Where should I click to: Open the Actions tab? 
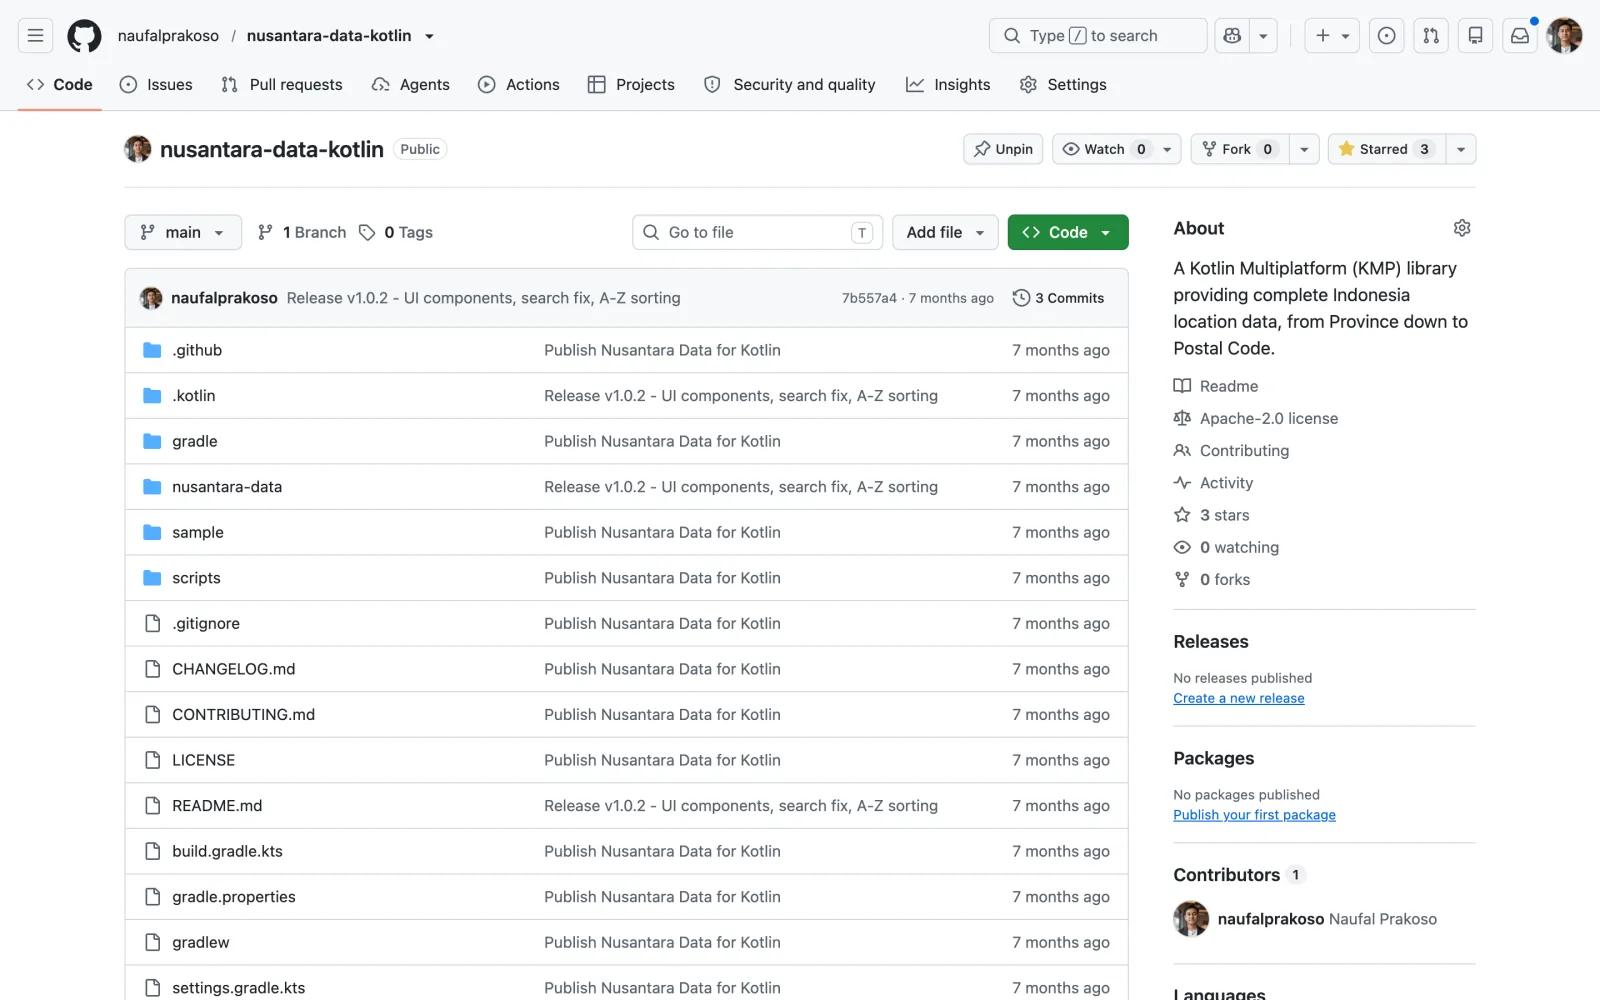519,85
